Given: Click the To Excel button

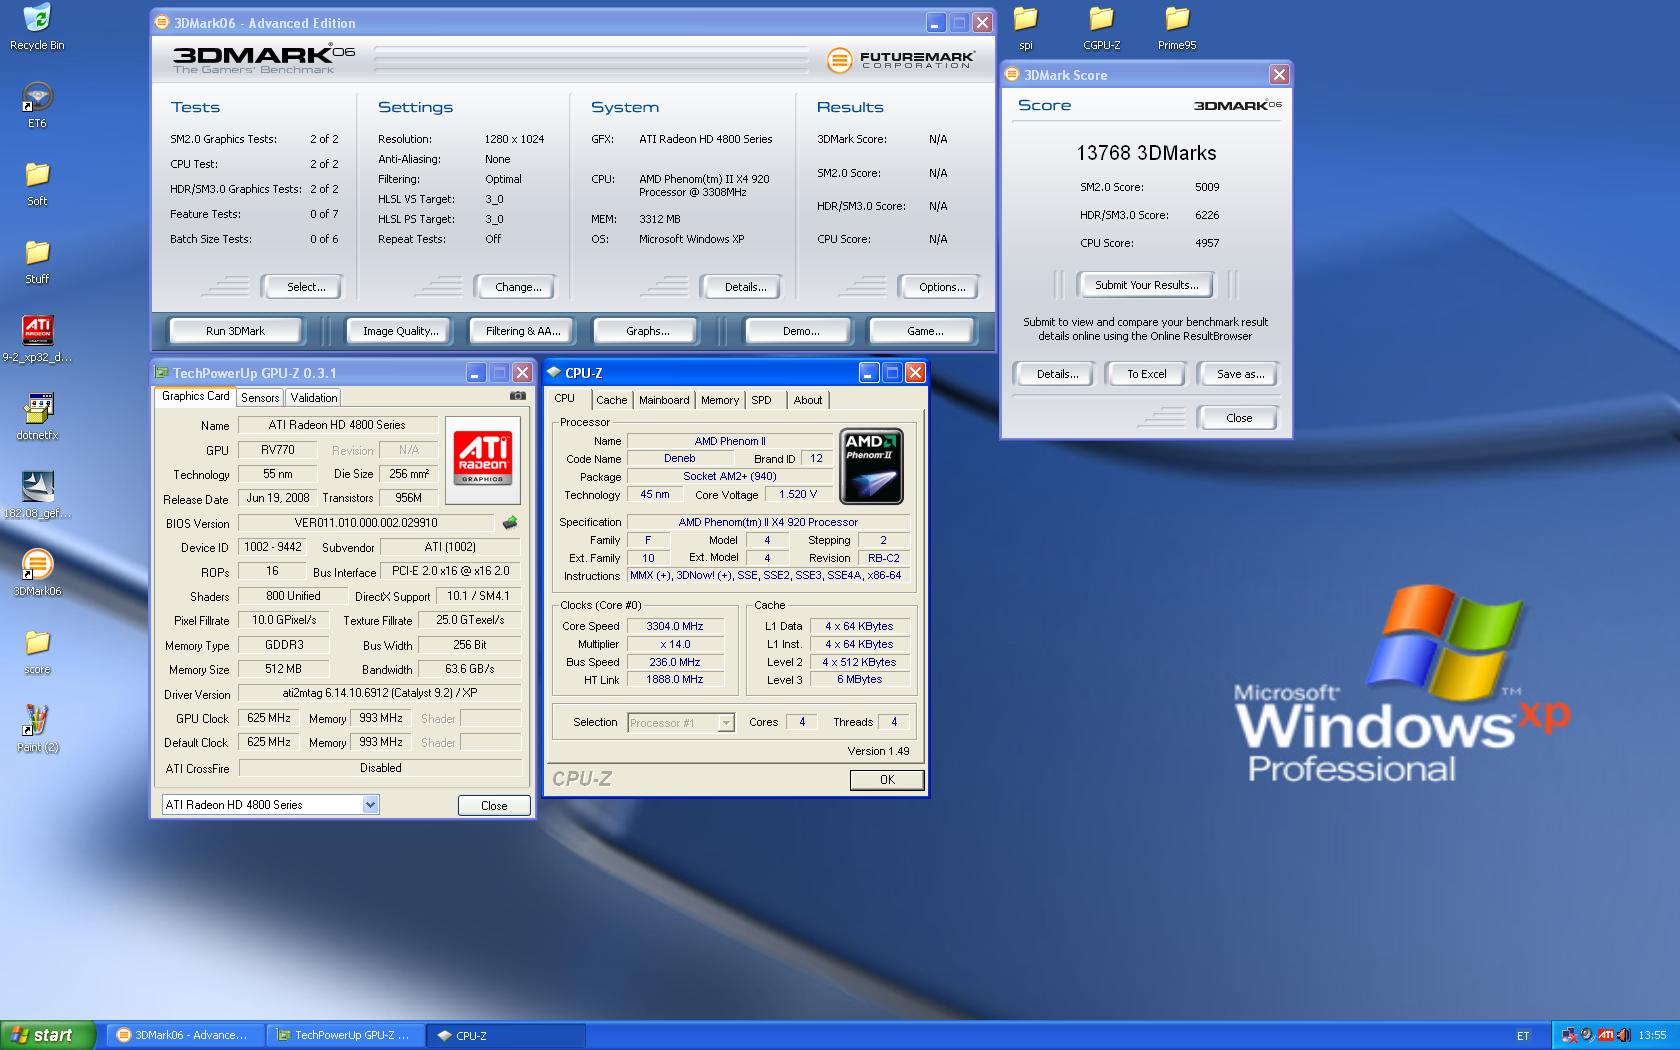Looking at the screenshot, I should click(1147, 374).
